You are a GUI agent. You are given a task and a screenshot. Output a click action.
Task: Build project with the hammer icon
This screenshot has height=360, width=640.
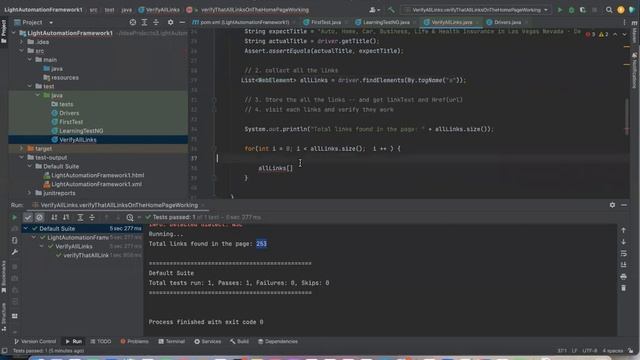click(x=391, y=10)
